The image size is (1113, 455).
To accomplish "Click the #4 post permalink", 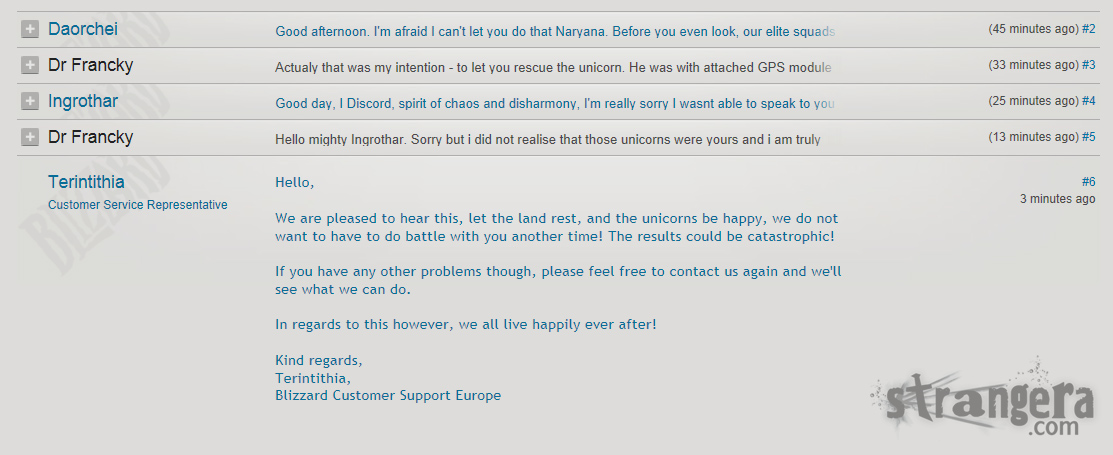I will [1088, 101].
